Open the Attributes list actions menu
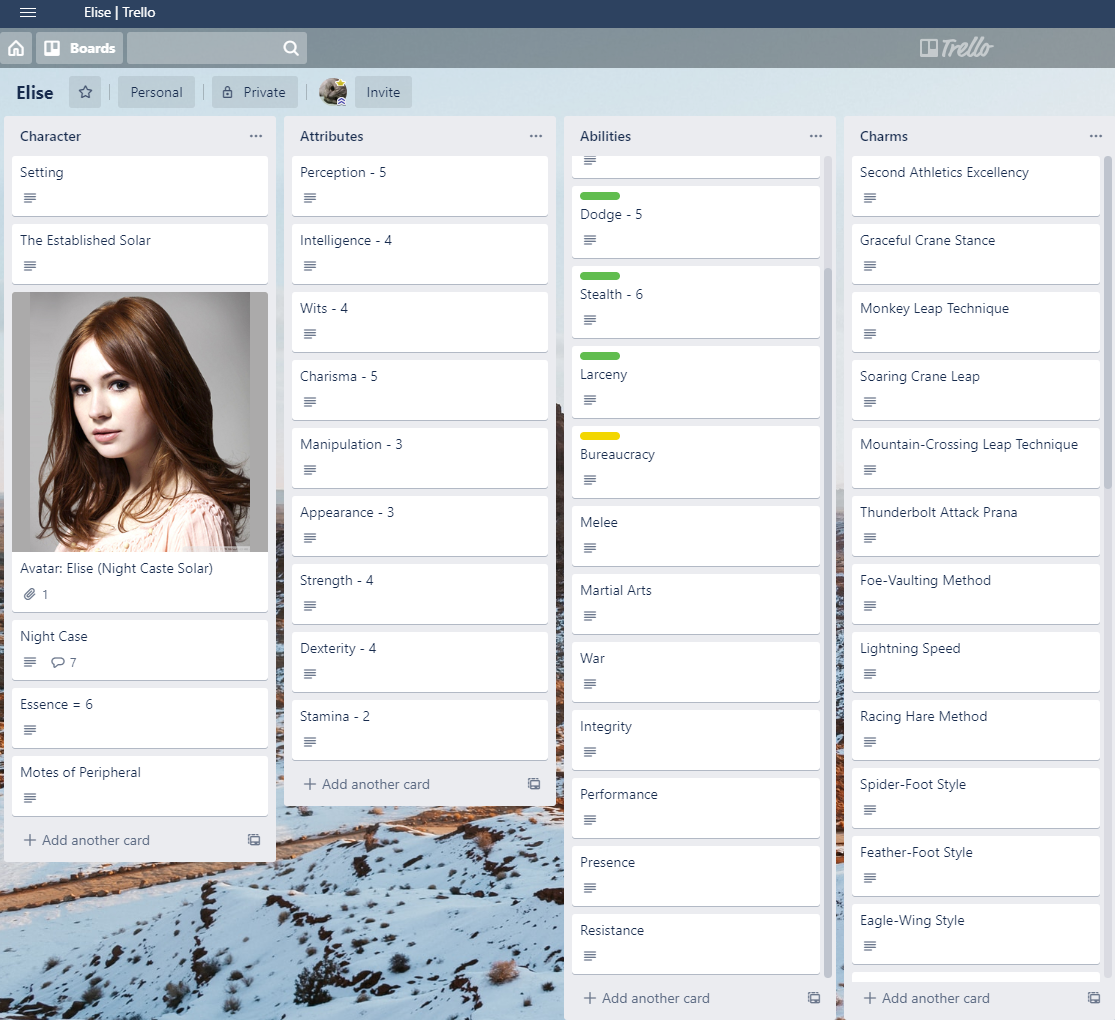 tap(536, 135)
